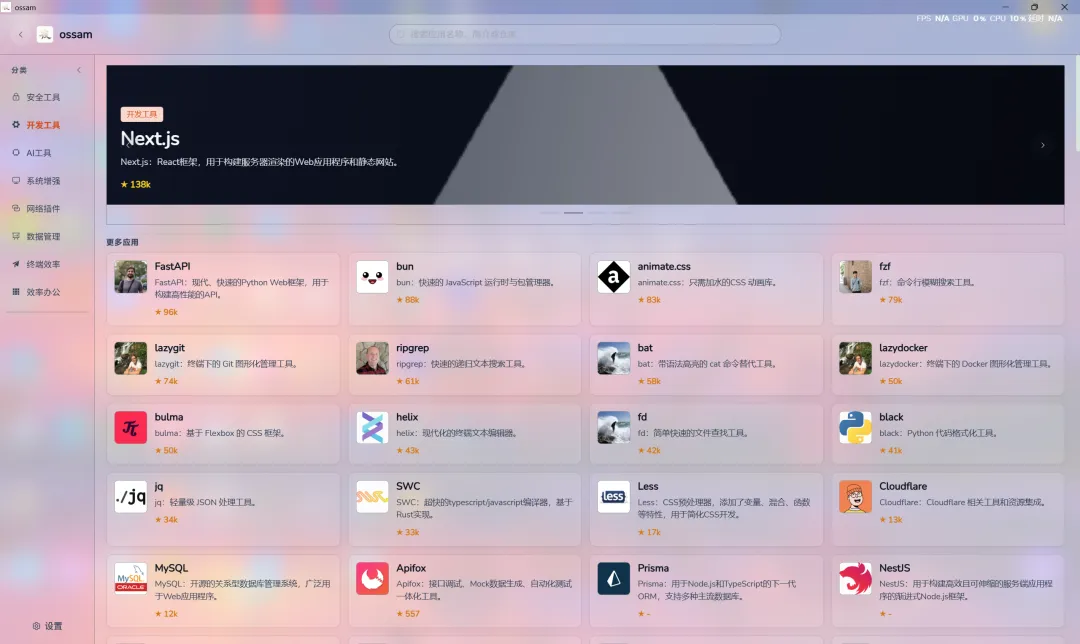1080x644 pixels.
Task: Advance the banner with right chevron
Action: 1043,145
